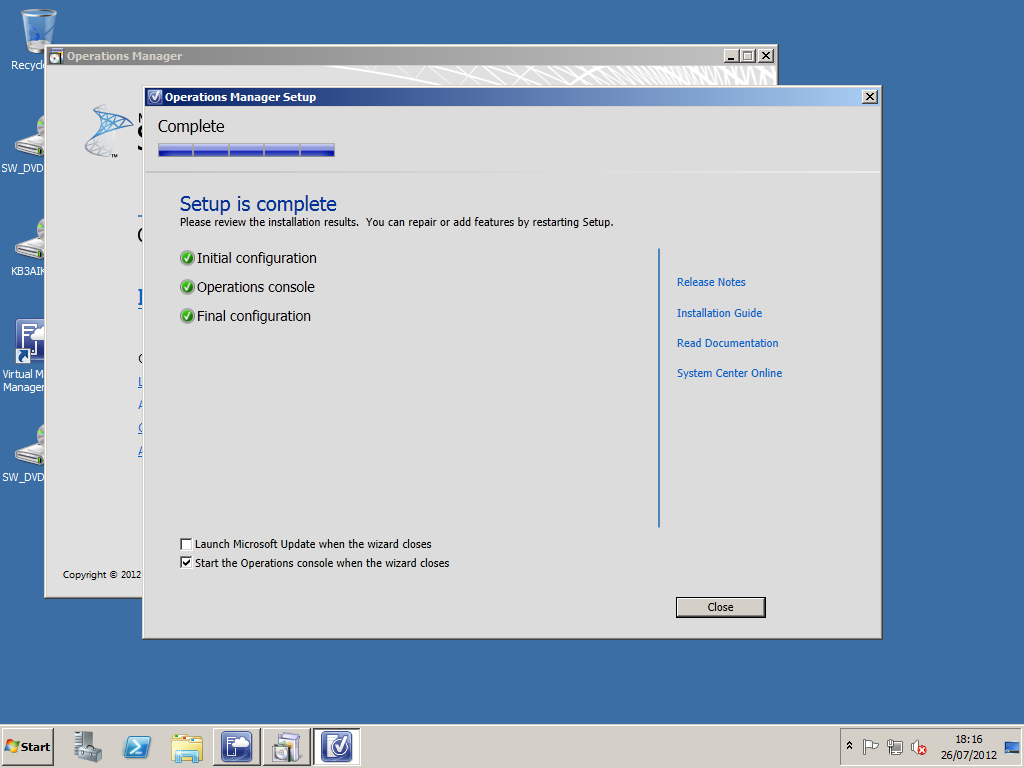Click the Close button in setup wizard
This screenshot has width=1024, height=768.
click(720, 607)
